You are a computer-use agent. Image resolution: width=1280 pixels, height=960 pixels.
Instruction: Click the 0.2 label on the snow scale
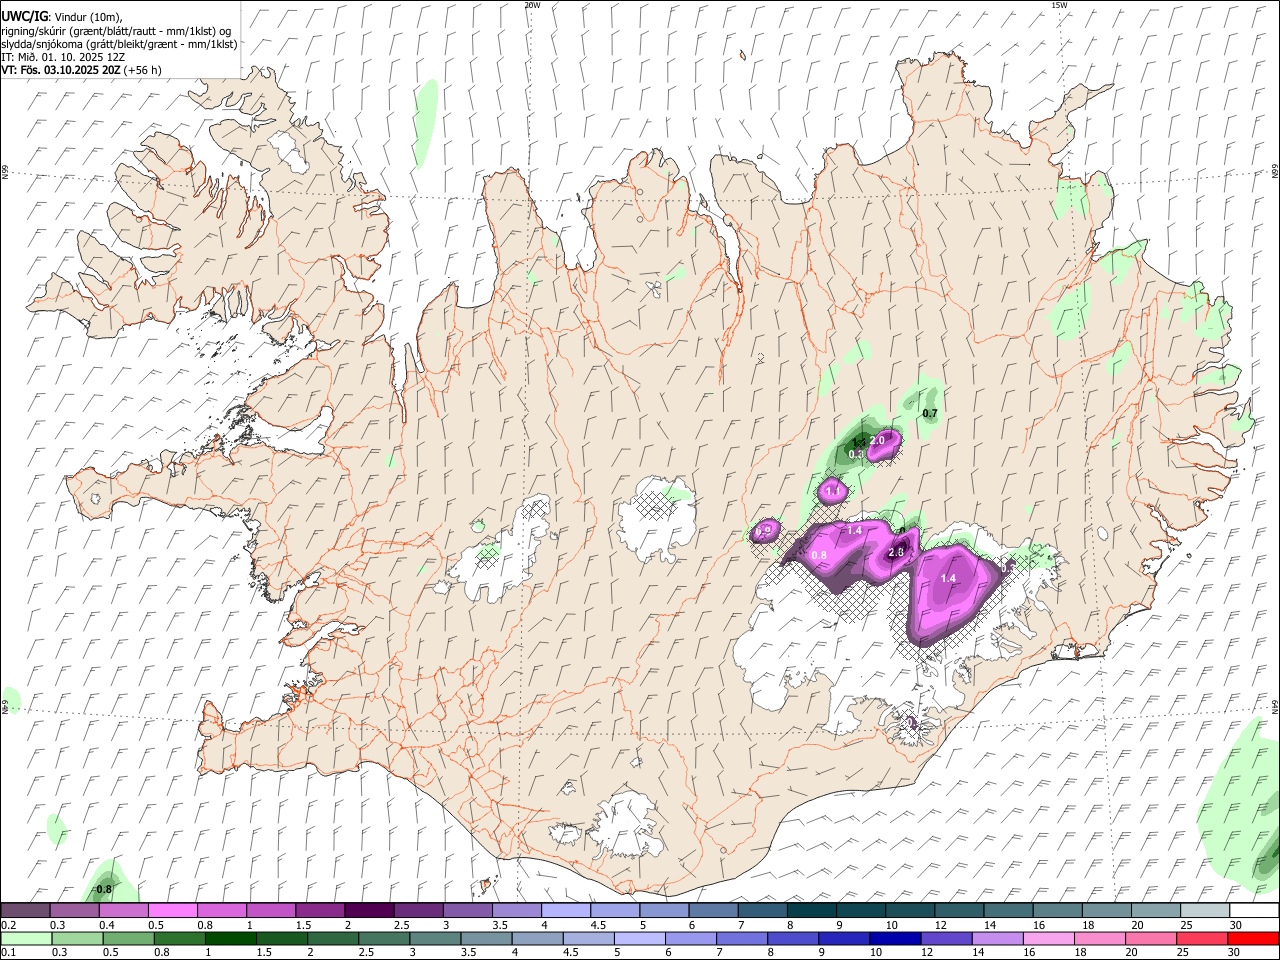click(x=8, y=925)
